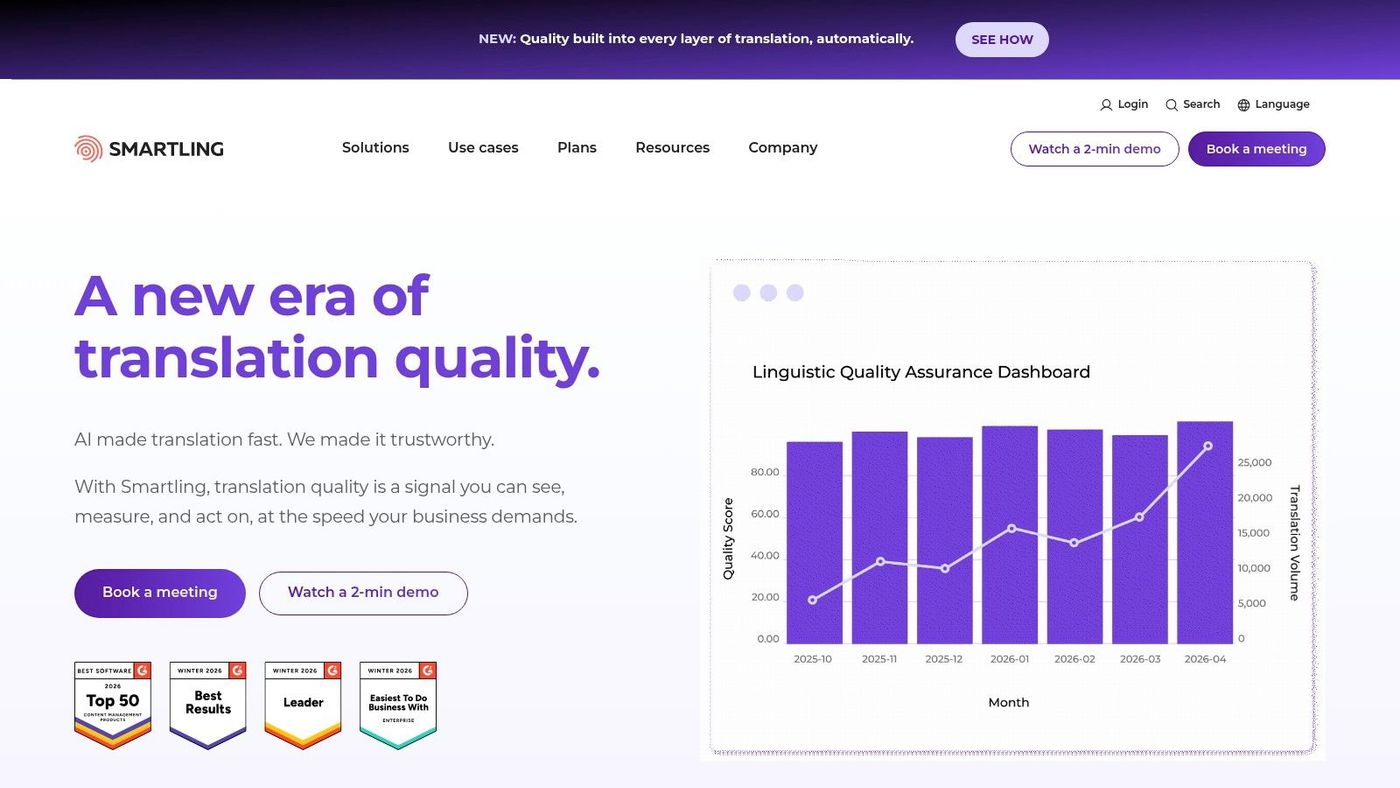Click the hero Watch a 2-min demo button
The width and height of the screenshot is (1400, 788).
363,593
